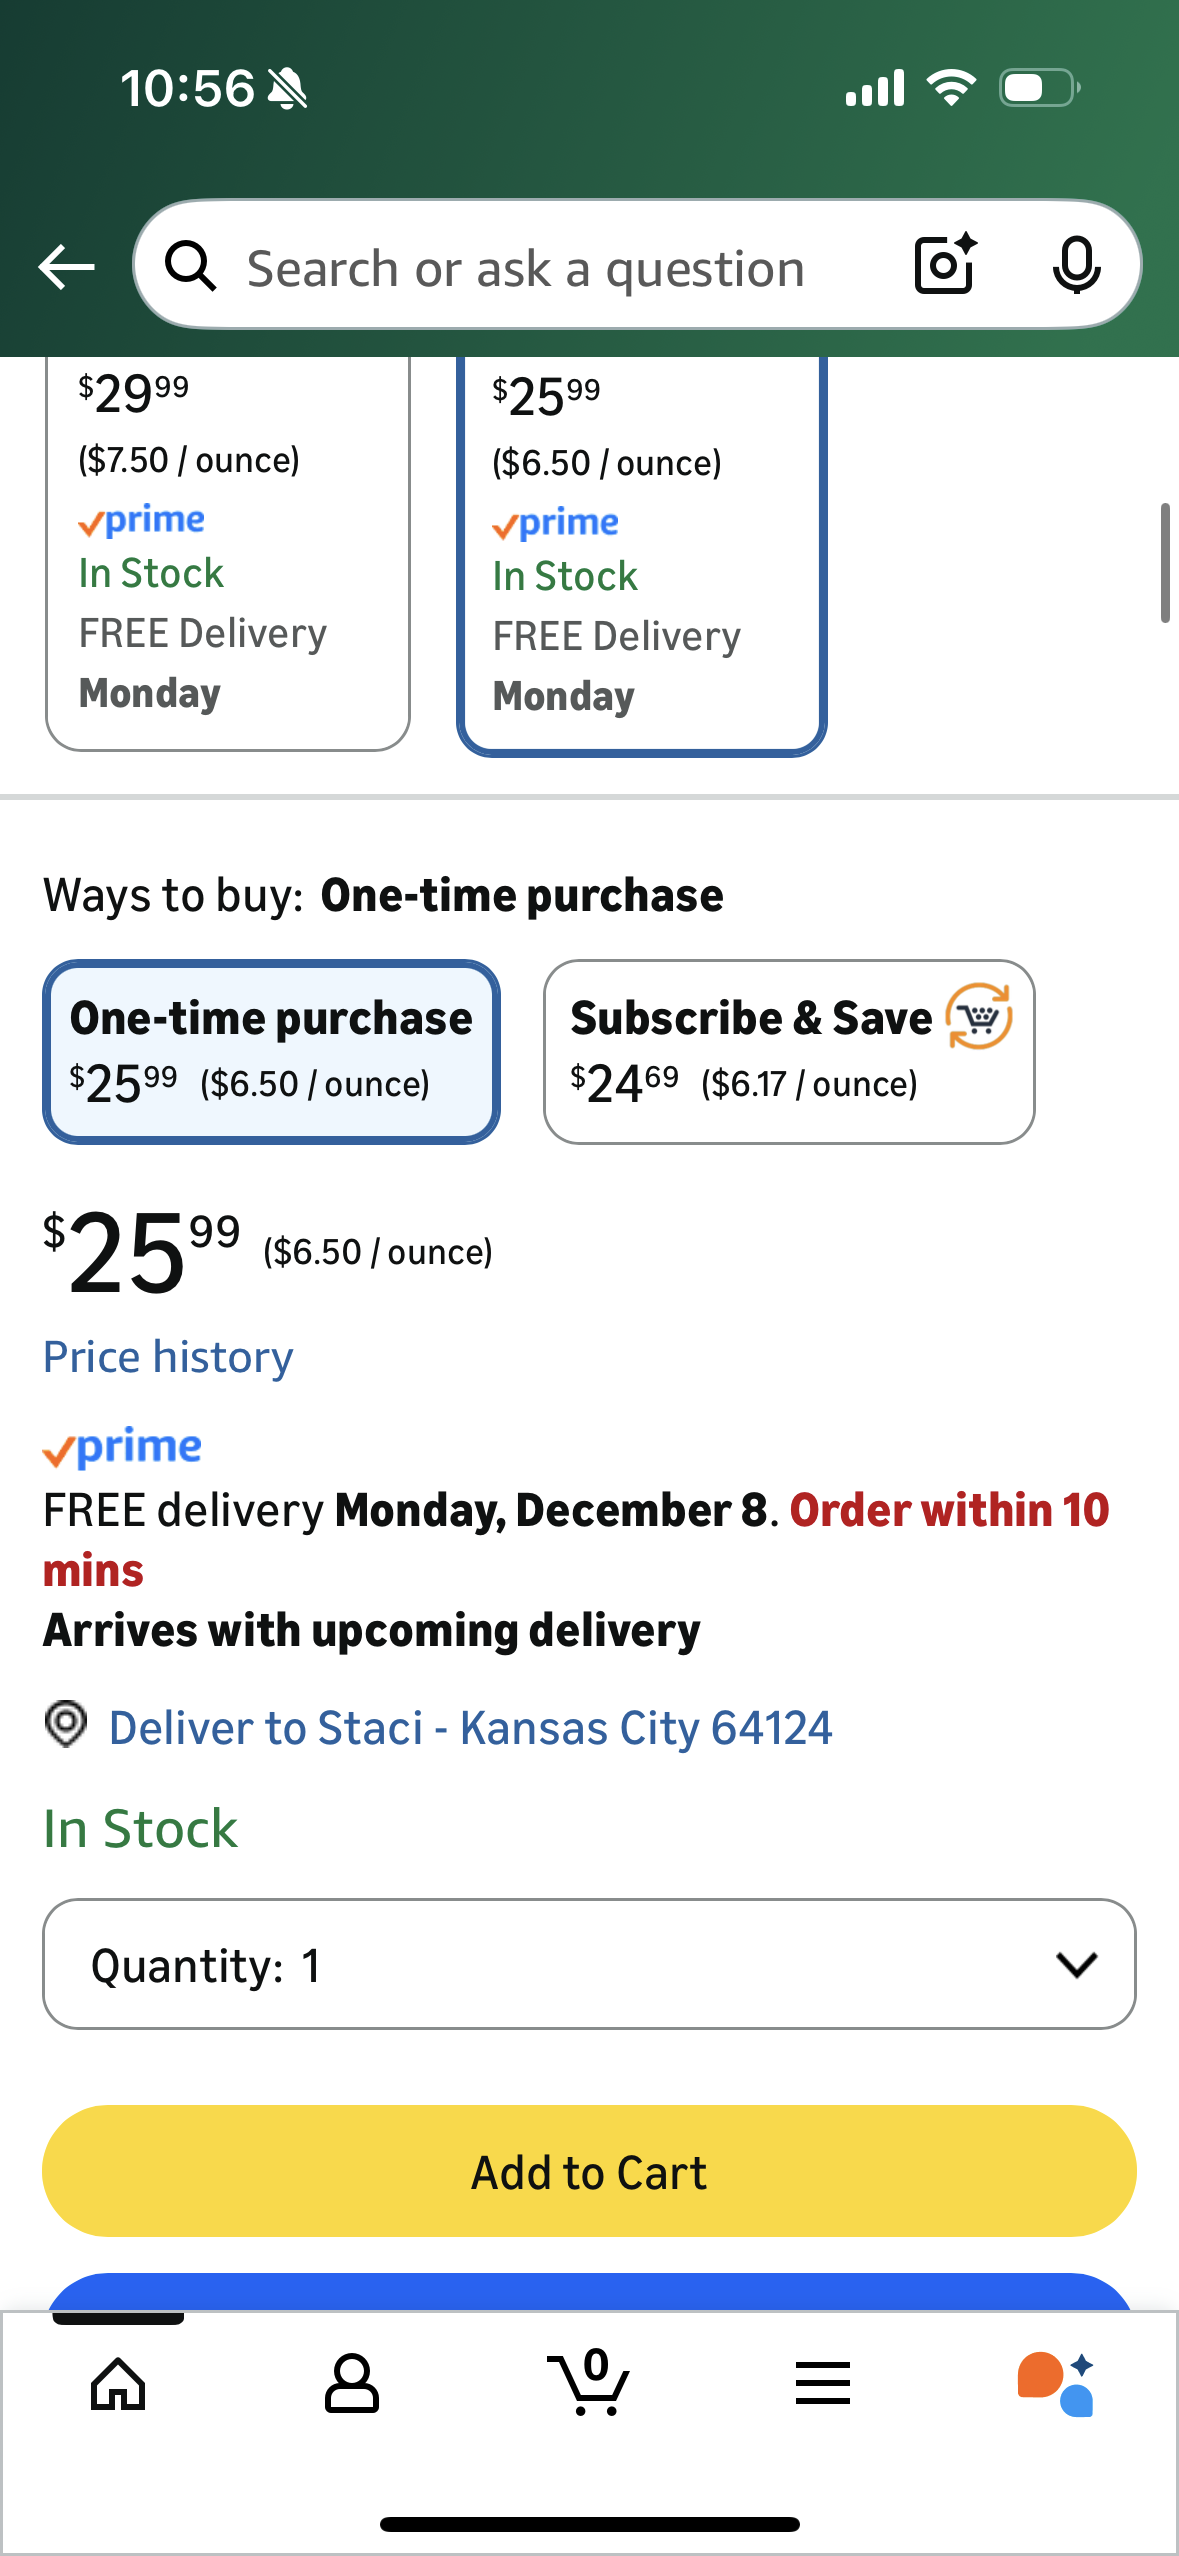Select One-time purchase option

pyautogui.click(x=271, y=1051)
